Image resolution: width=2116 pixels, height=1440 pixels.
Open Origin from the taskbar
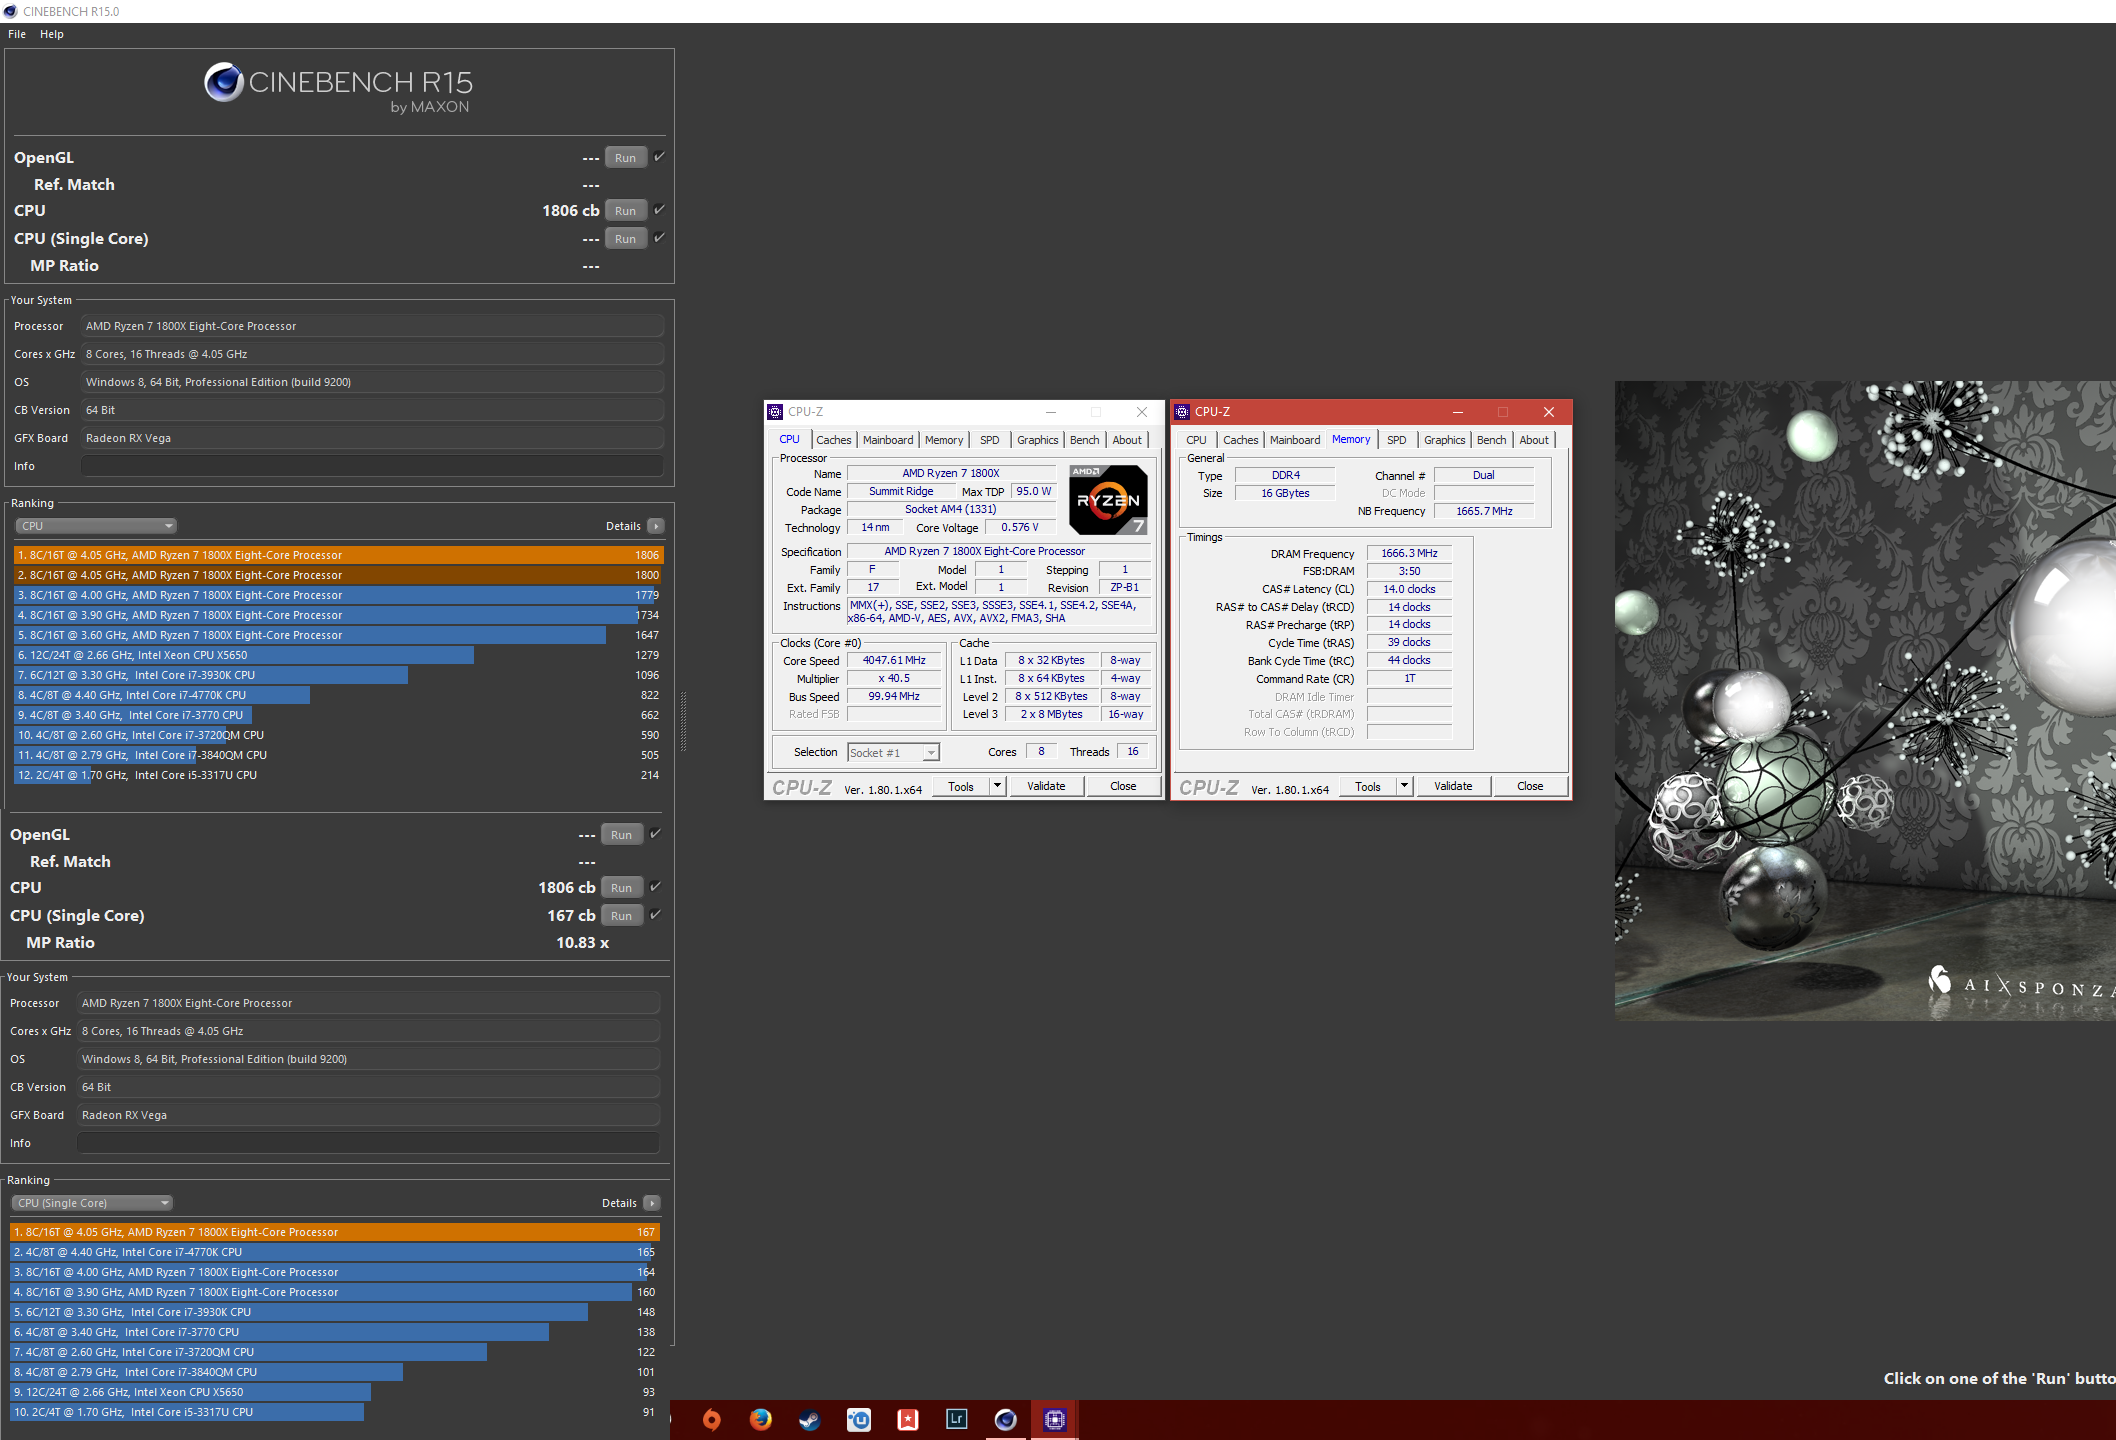point(711,1419)
